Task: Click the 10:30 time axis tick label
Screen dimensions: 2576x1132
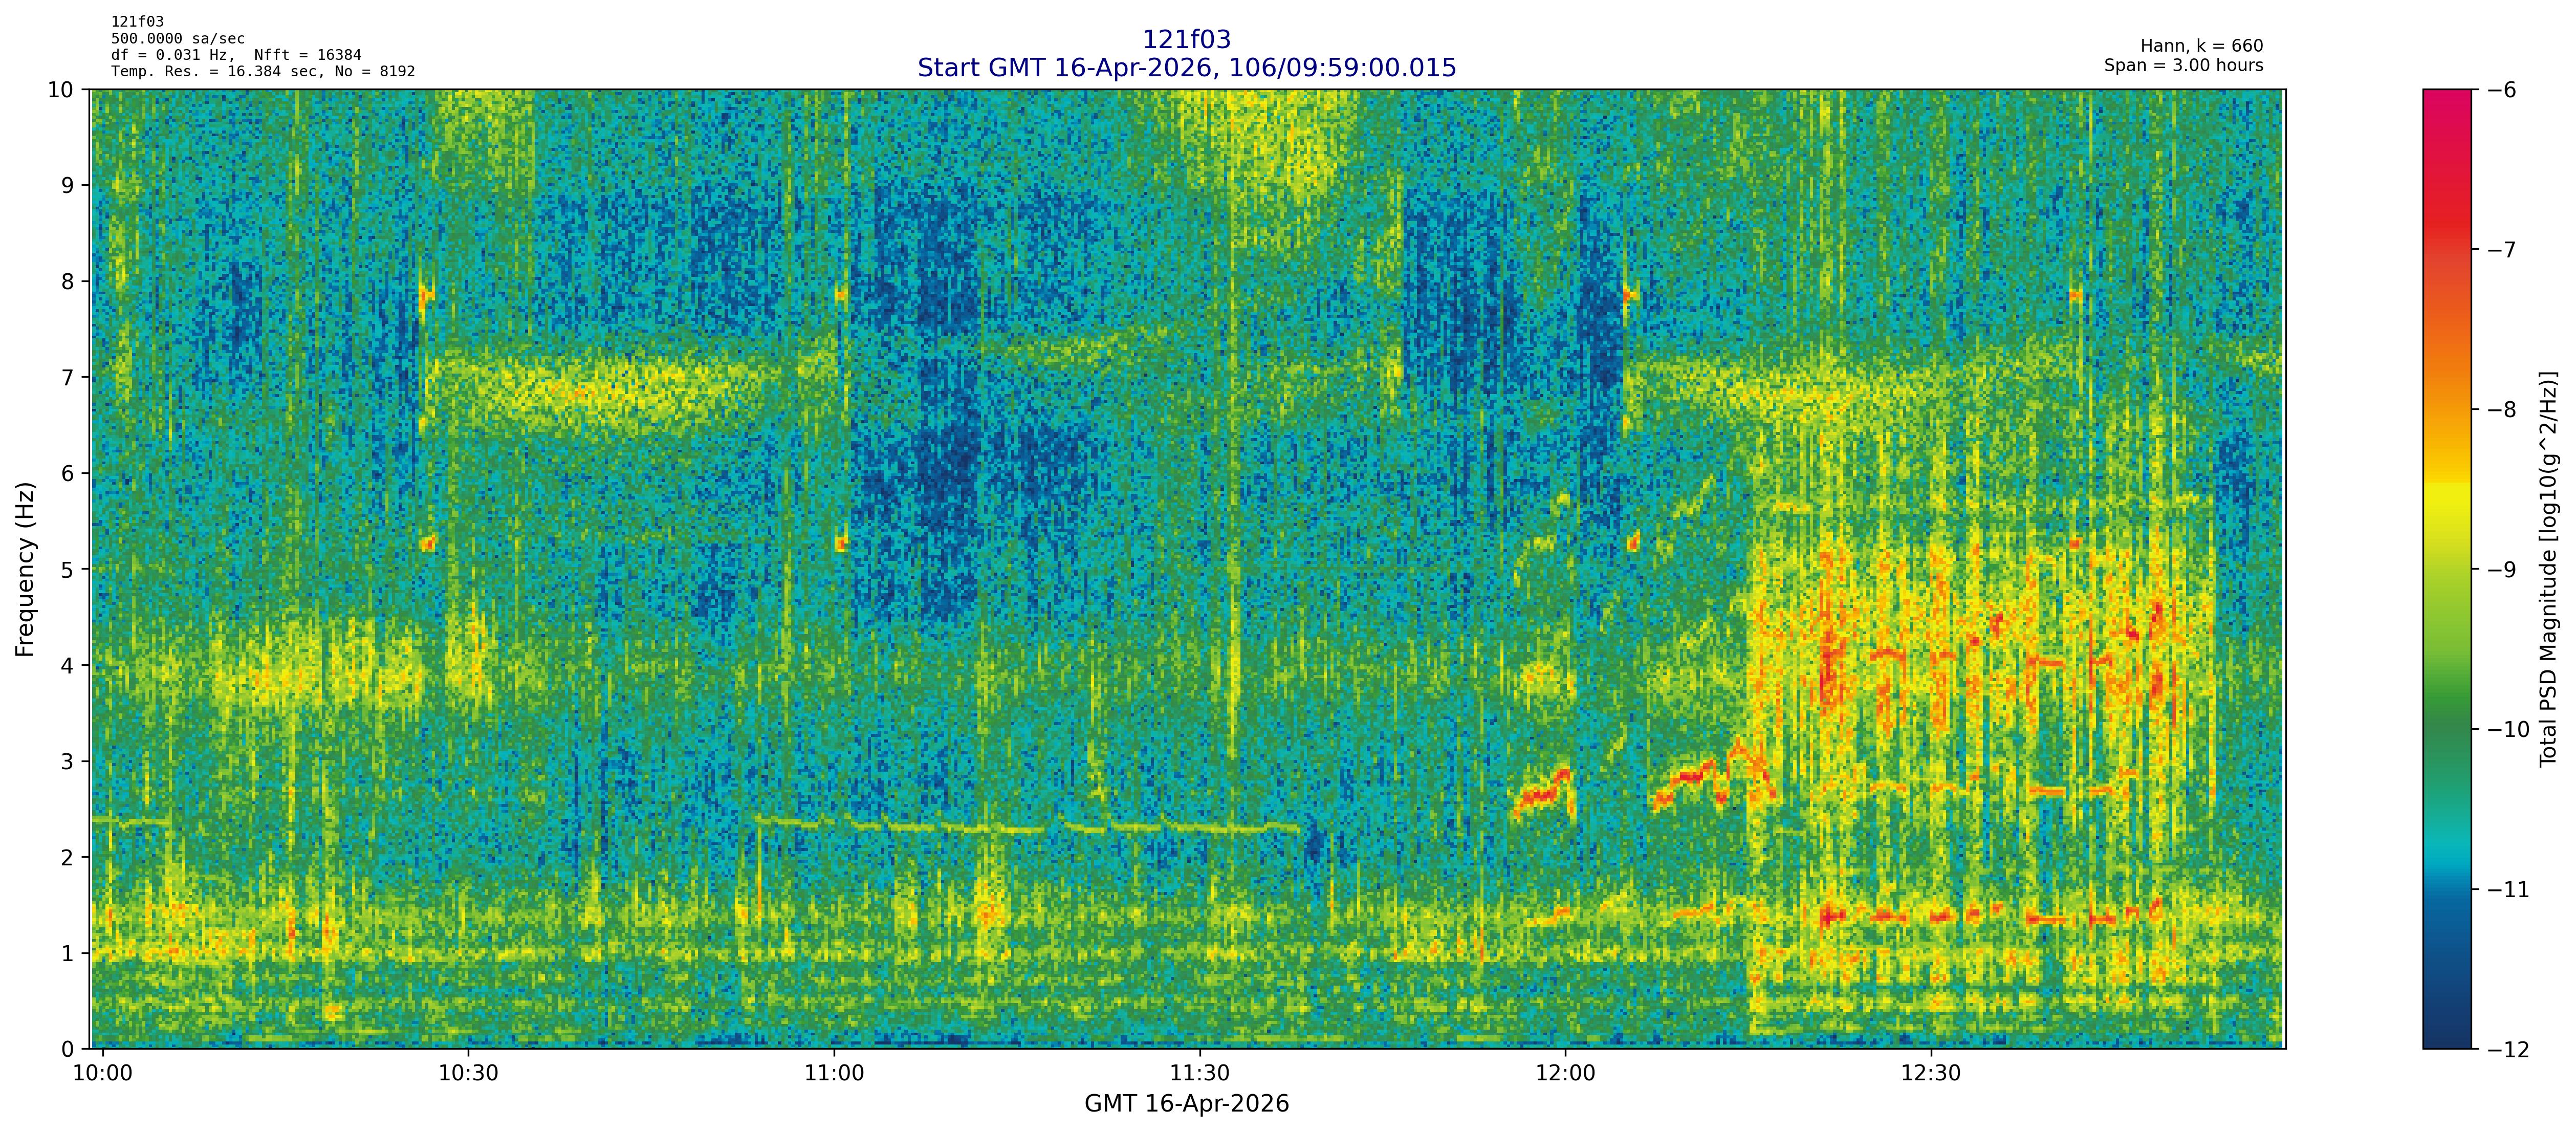Action: [x=468, y=1073]
